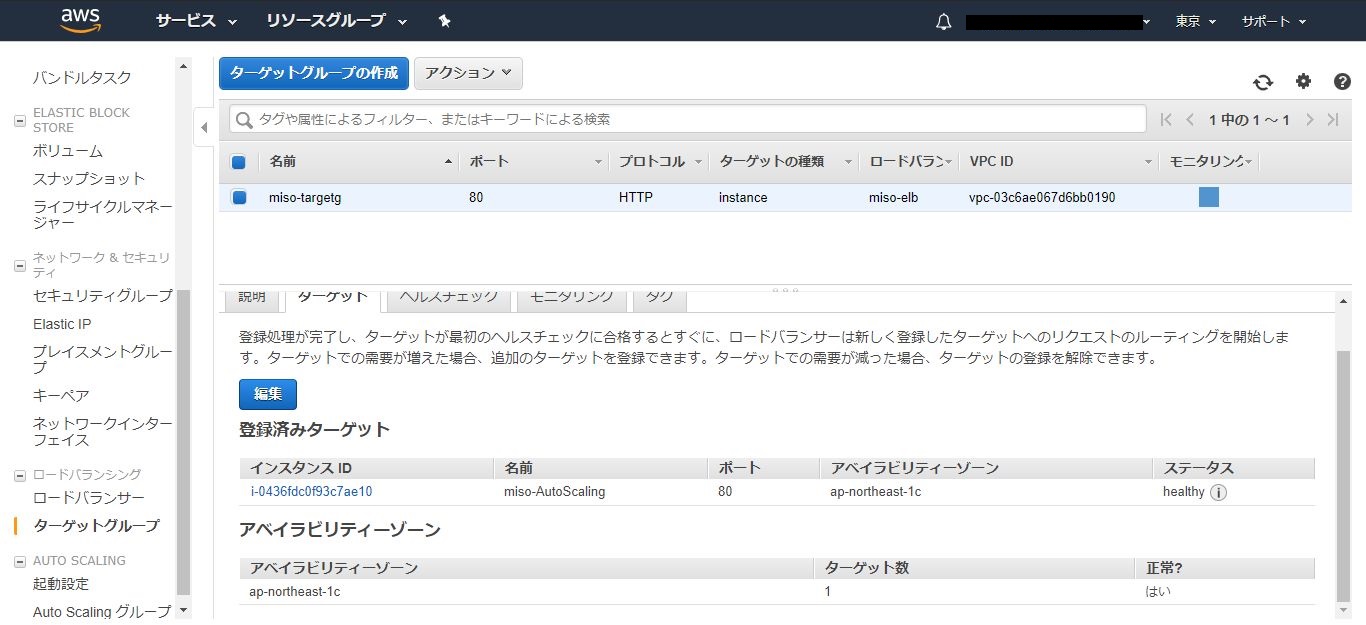Switch to the ヘルスチェック tab
The width and height of the screenshot is (1366, 625).
click(448, 297)
